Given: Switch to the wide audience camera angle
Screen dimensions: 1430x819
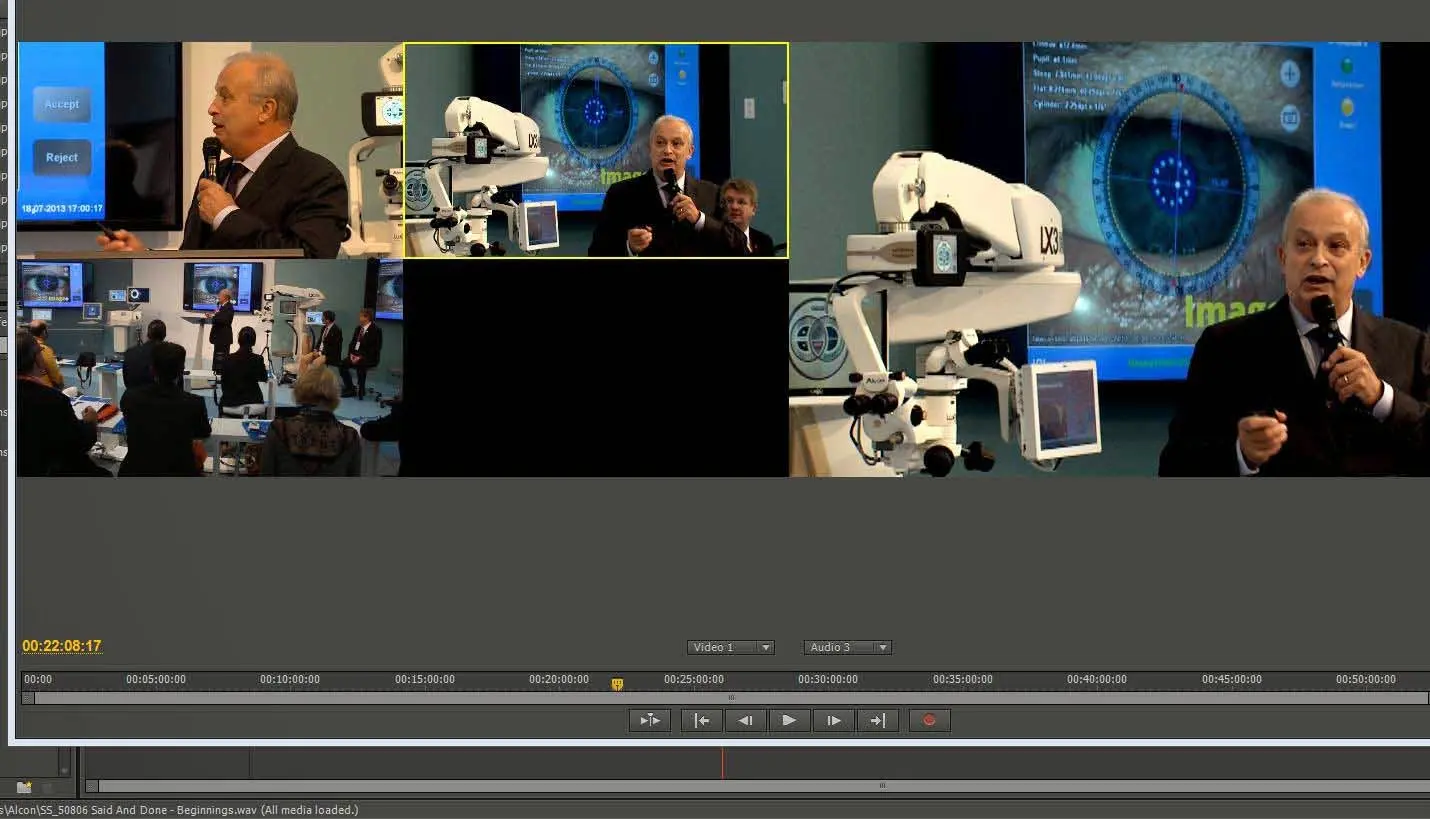Looking at the screenshot, I should point(209,368).
